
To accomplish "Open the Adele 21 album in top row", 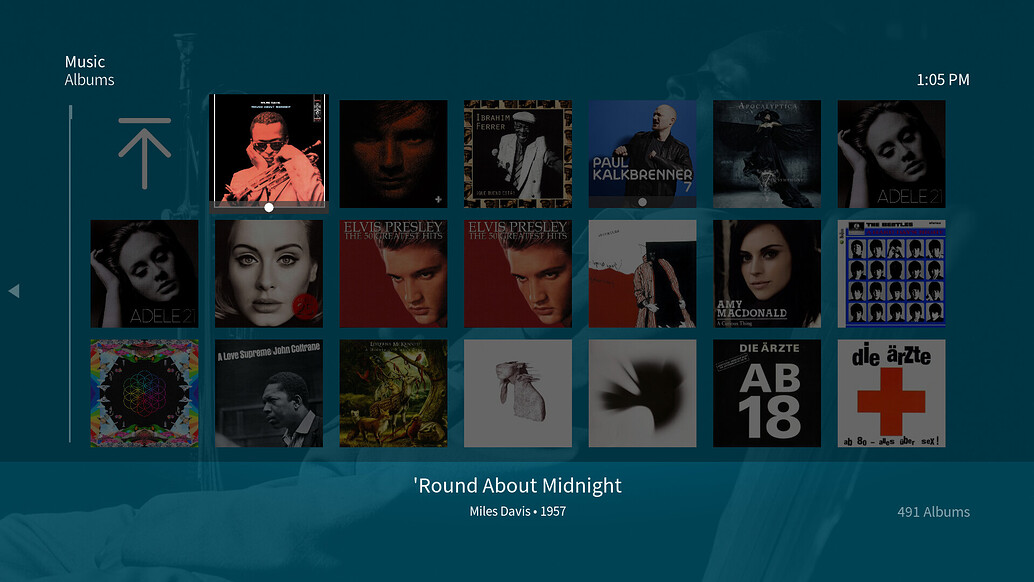I will tap(892, 154).
